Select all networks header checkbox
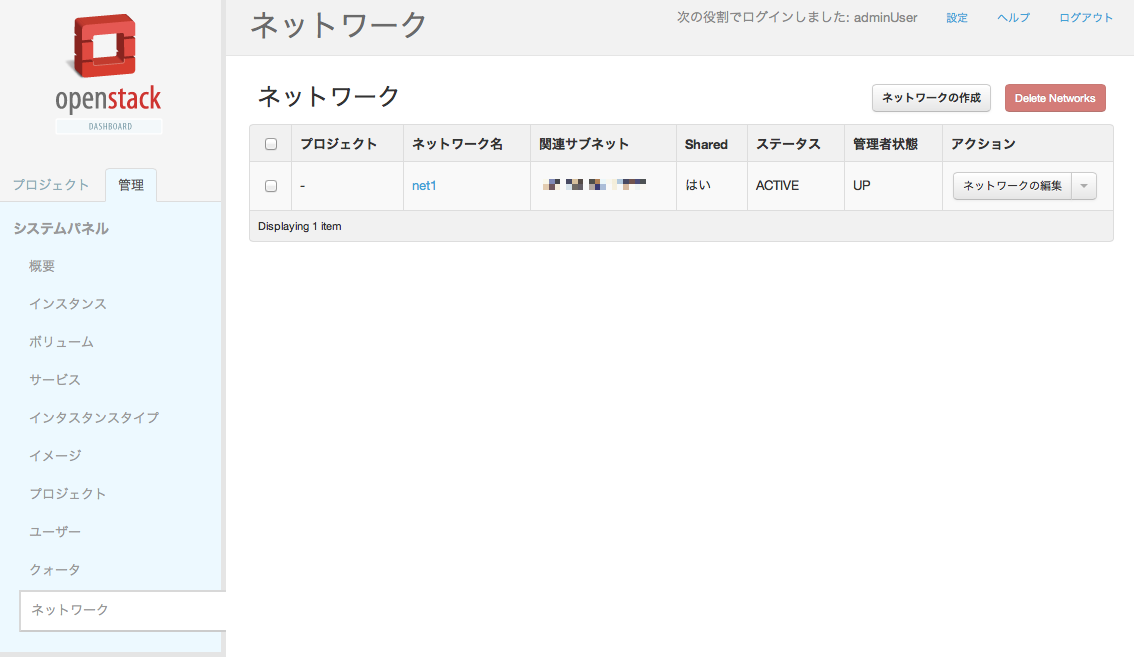1134x662 pixels. pos(271,144)
